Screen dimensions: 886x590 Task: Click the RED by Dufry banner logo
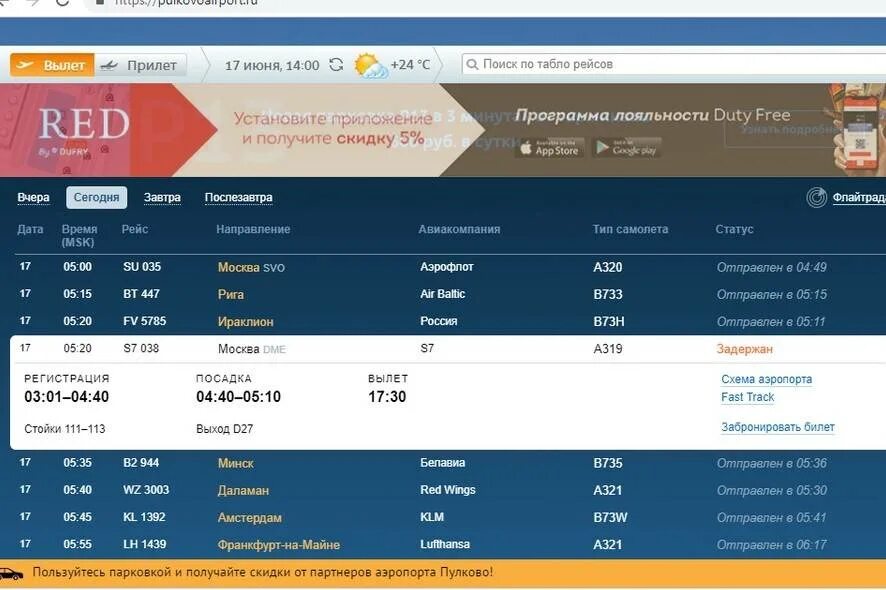click(84, 130)
